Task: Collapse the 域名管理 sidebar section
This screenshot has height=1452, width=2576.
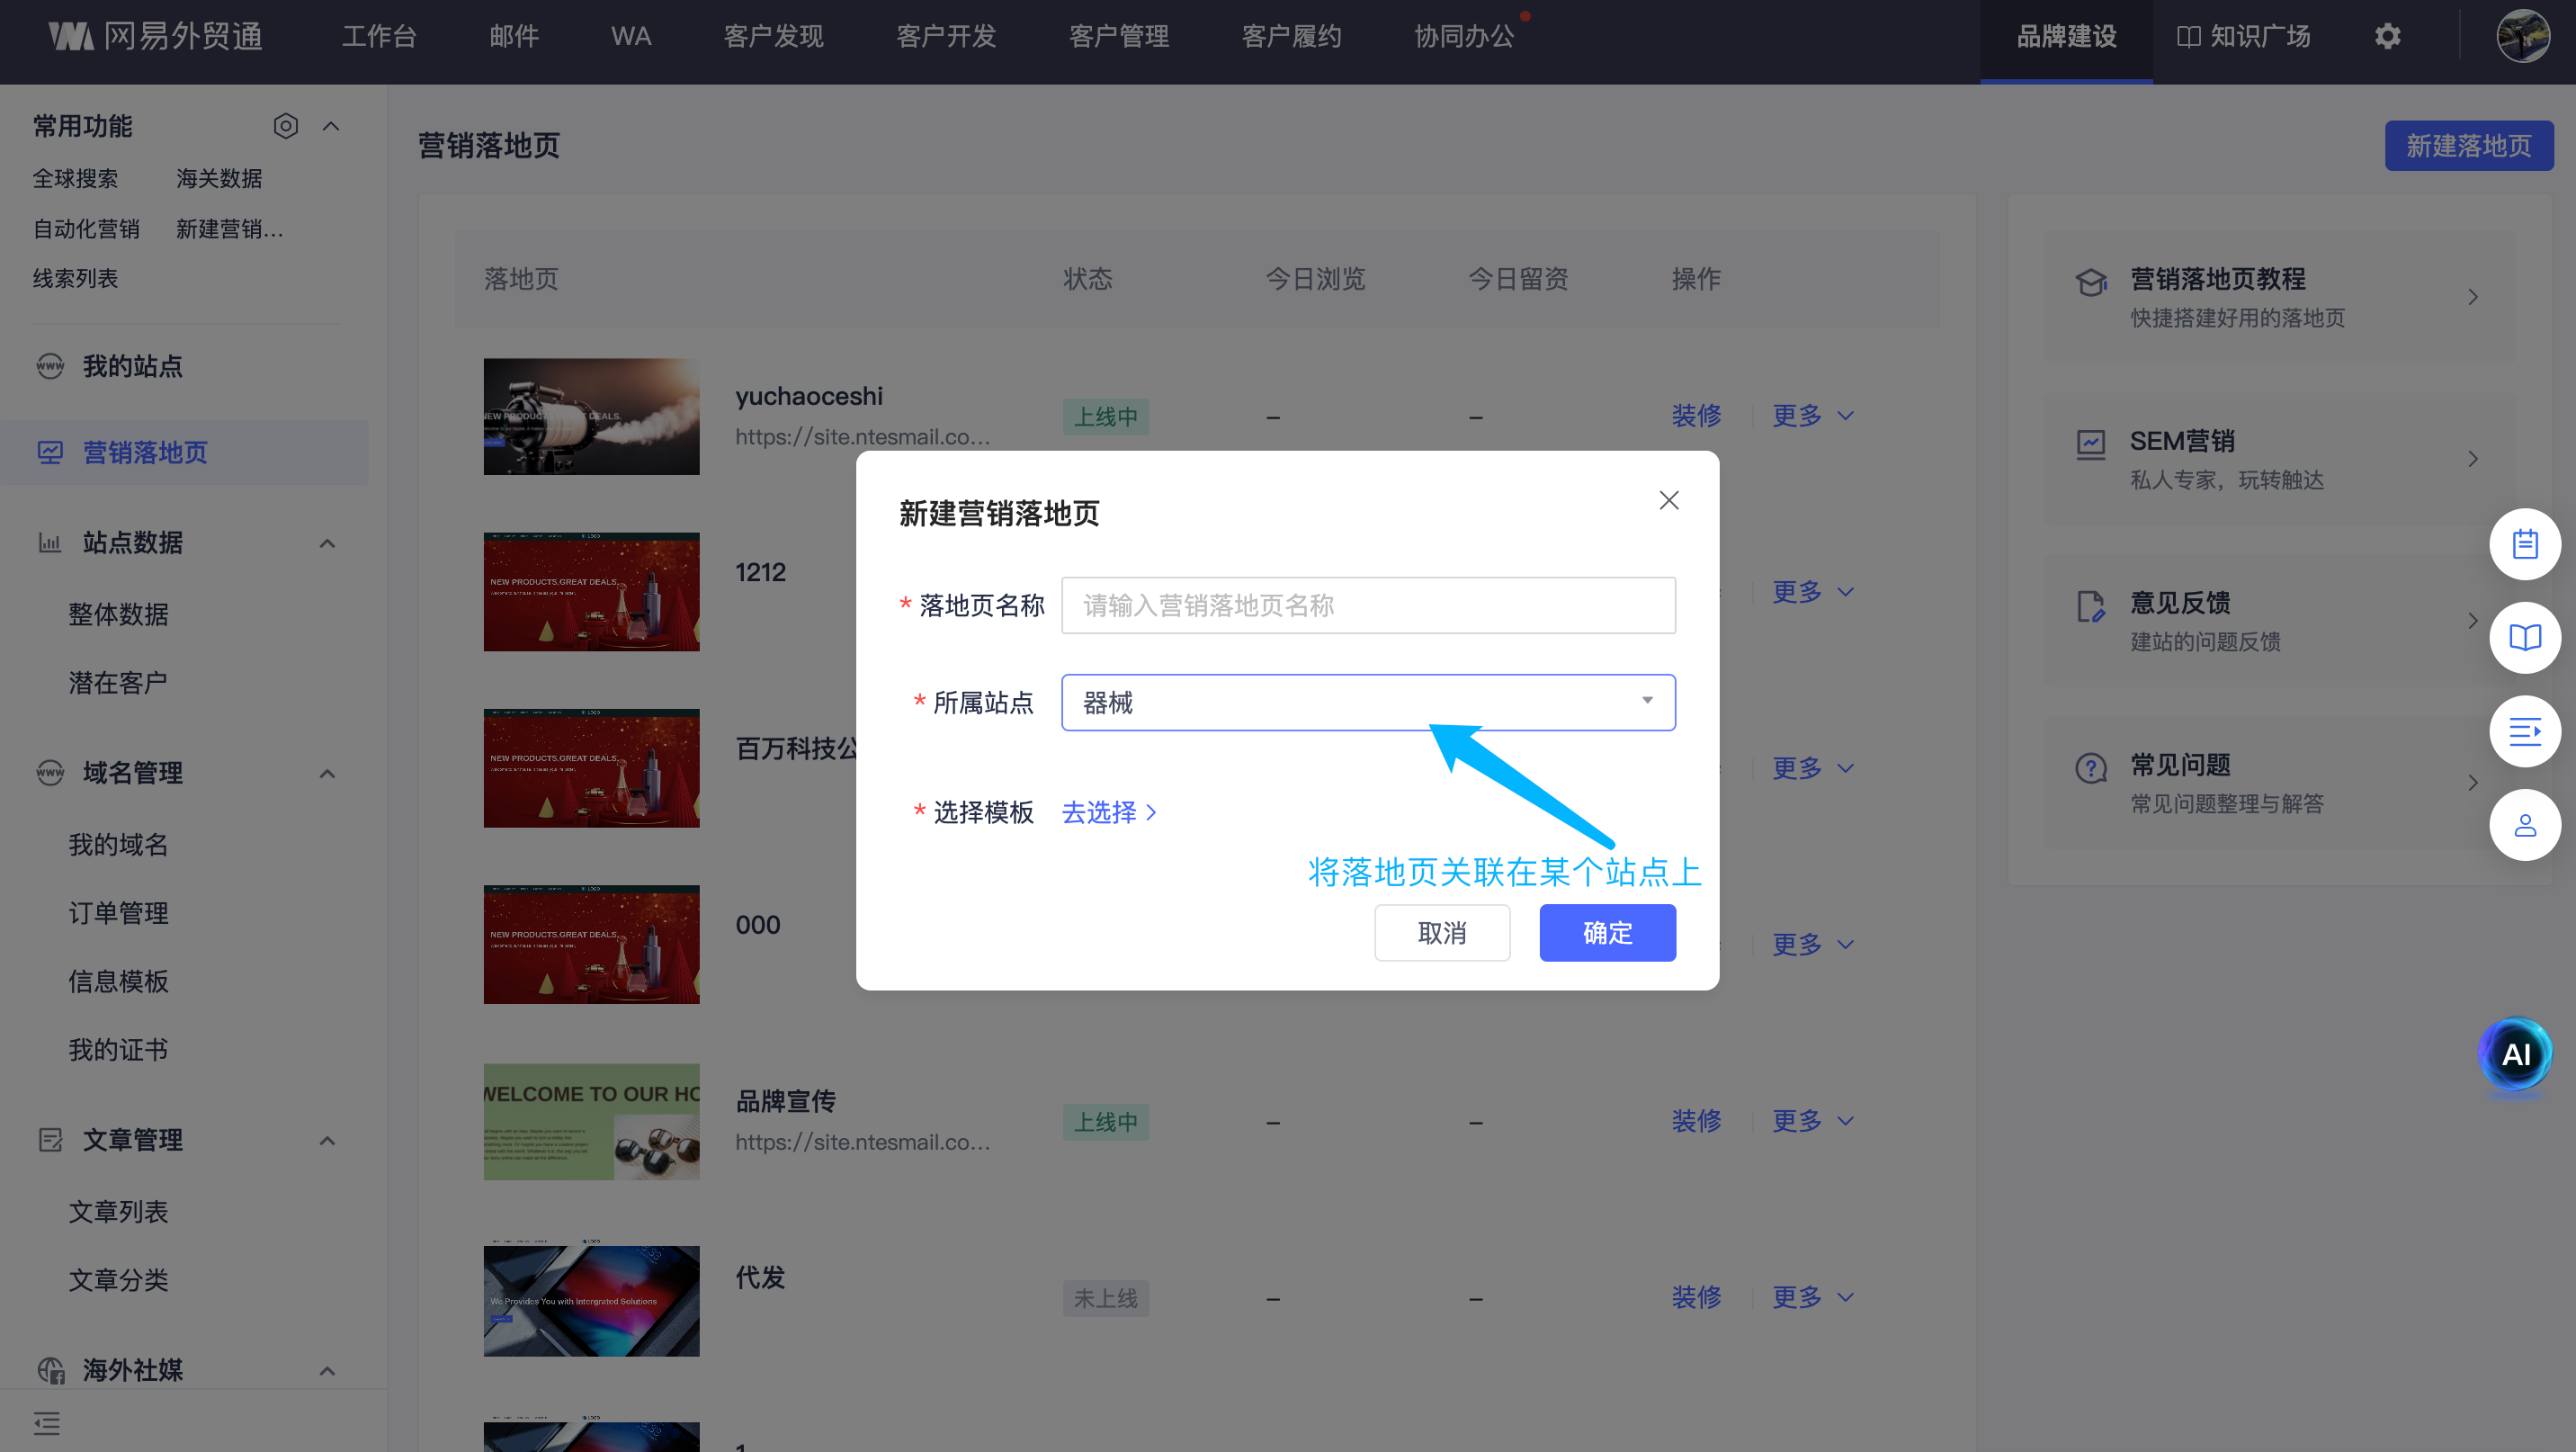Action: point(327,773)
